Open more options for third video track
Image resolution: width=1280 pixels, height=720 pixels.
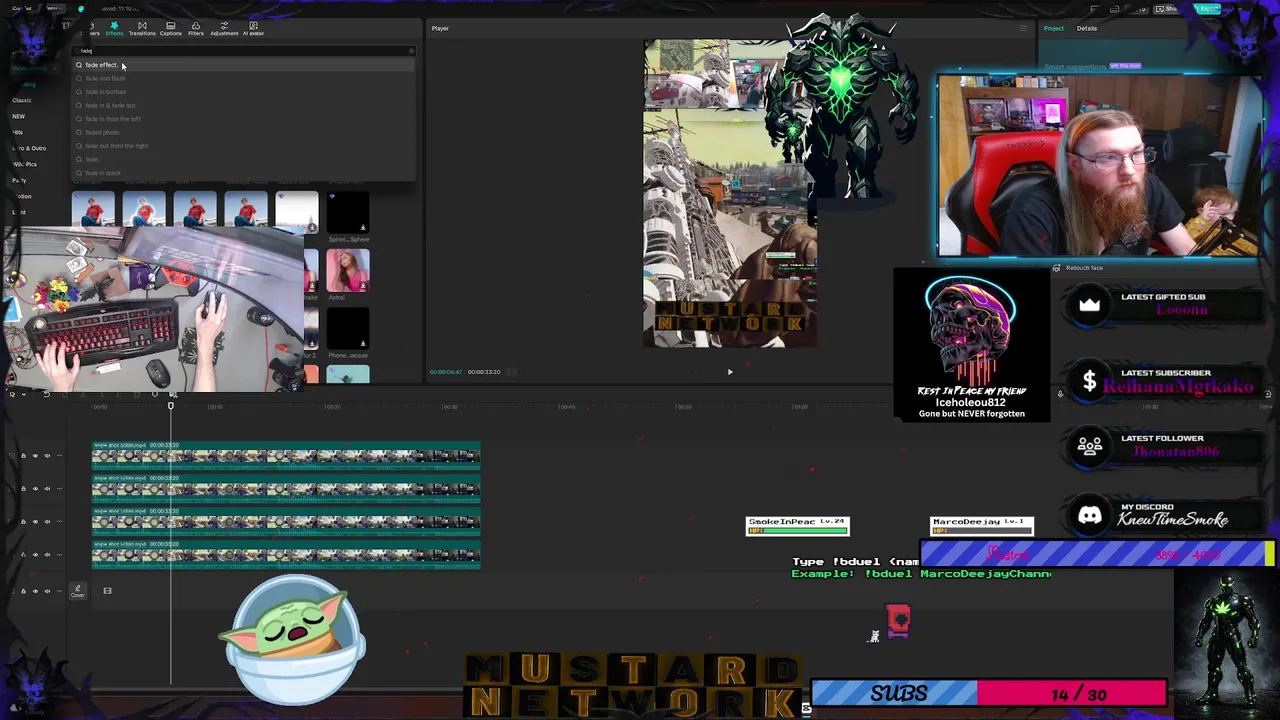point(58,522)
